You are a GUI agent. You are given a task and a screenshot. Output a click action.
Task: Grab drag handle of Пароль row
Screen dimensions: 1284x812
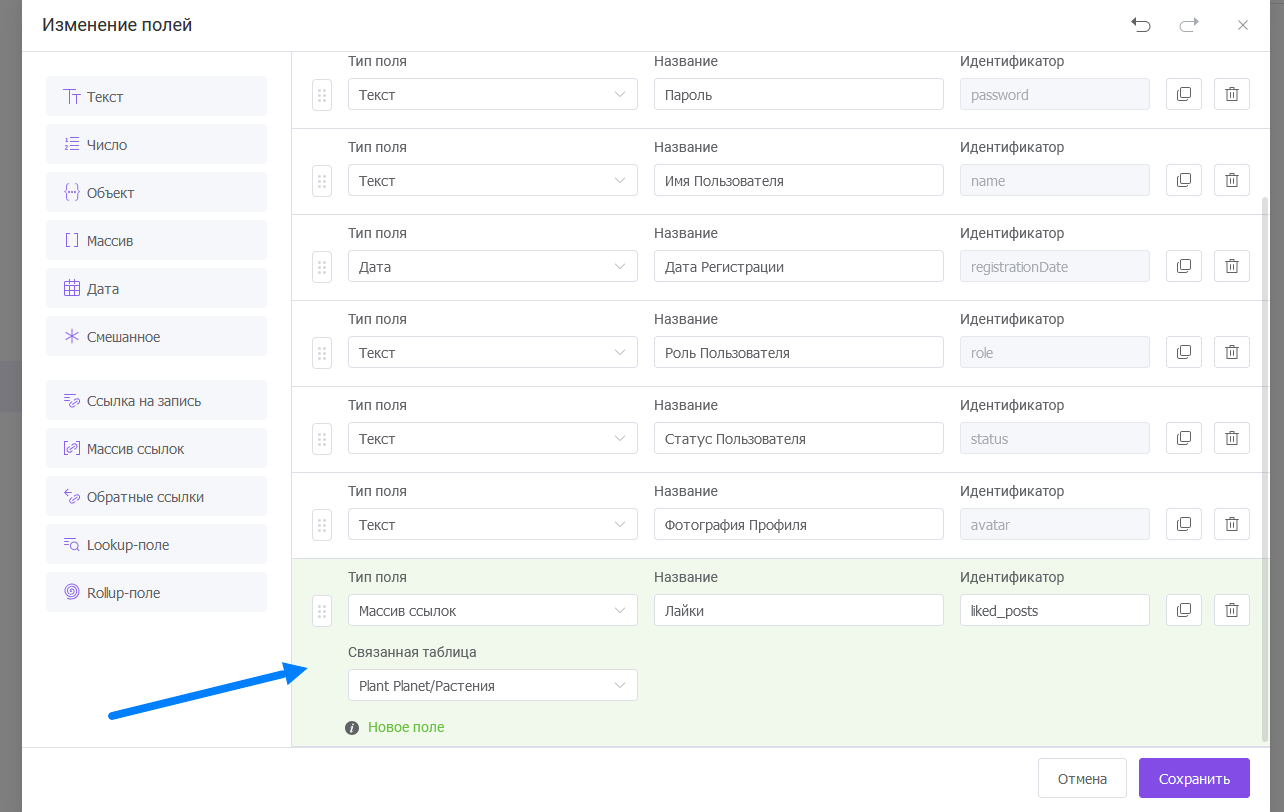click(322, 95)
